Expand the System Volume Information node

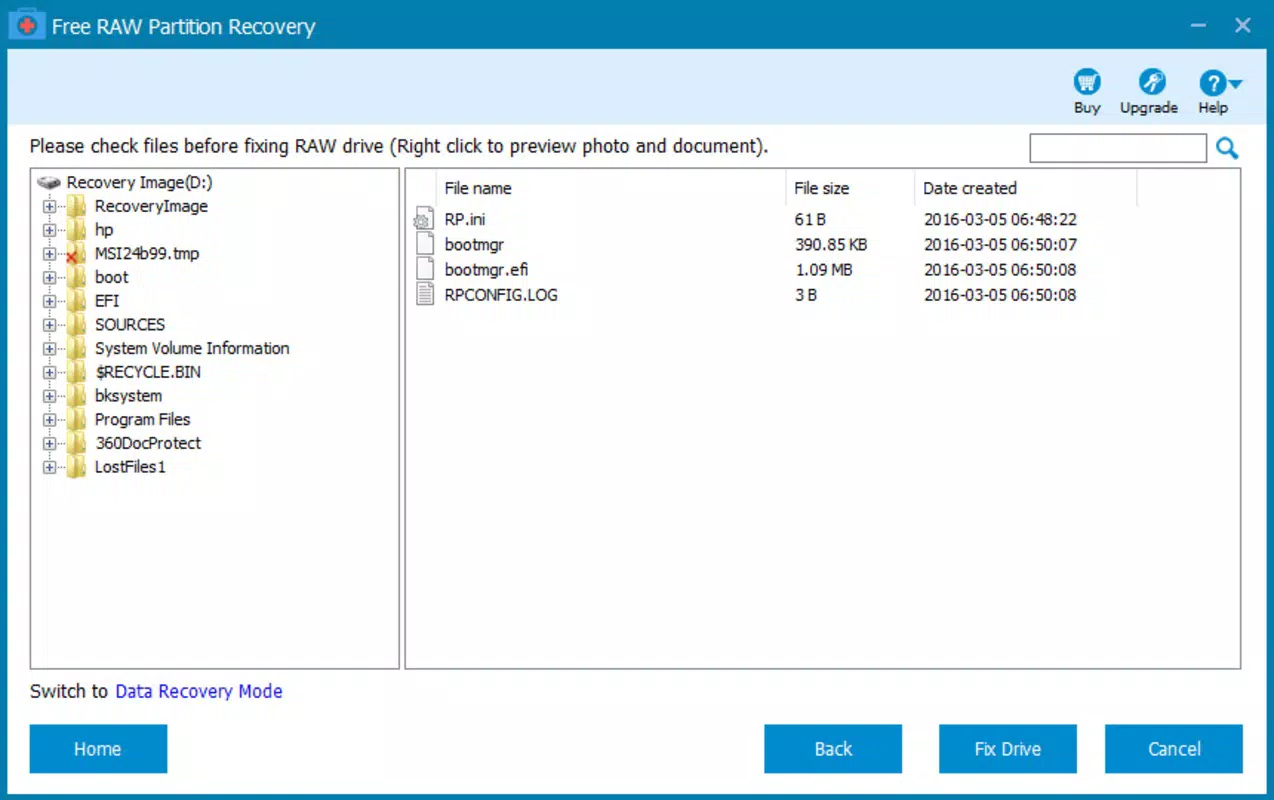click(x=49, y=349)
